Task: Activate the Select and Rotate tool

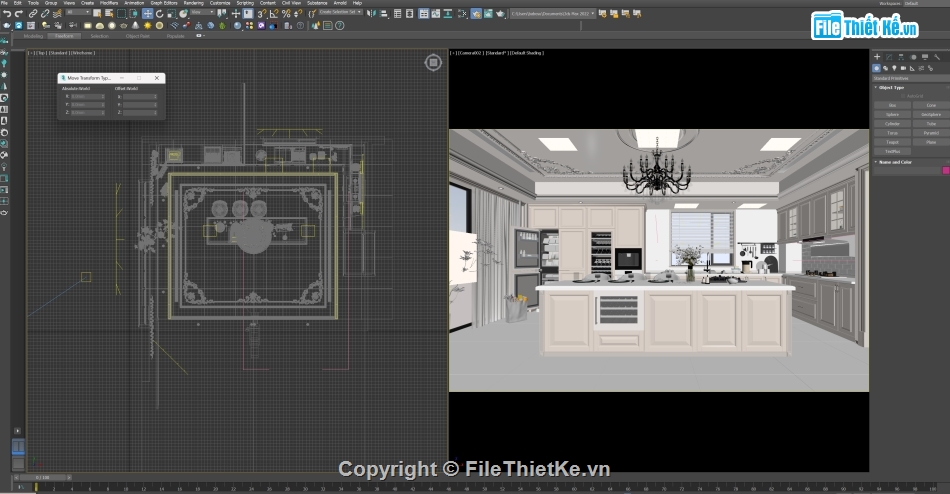Action: [159, 13]
